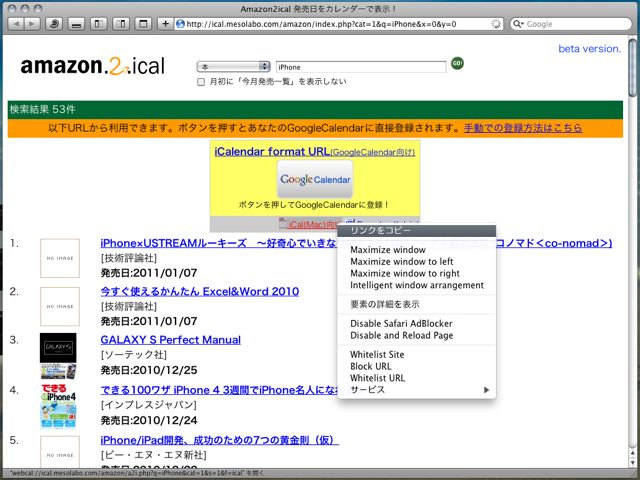640x480 pixels.
Task: Open the 本 category dropdown
Action: pyautogui.click(x=233, y=67)
